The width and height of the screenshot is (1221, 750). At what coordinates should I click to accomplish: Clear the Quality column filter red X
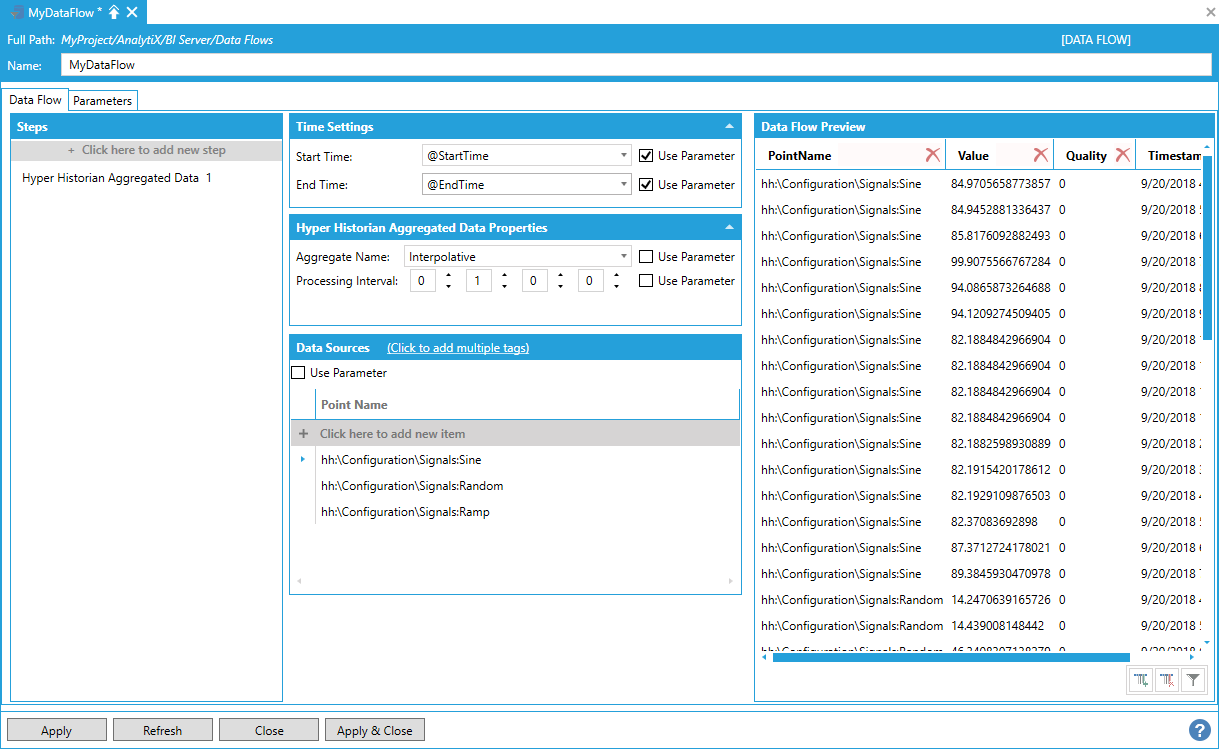[1122, 155]
